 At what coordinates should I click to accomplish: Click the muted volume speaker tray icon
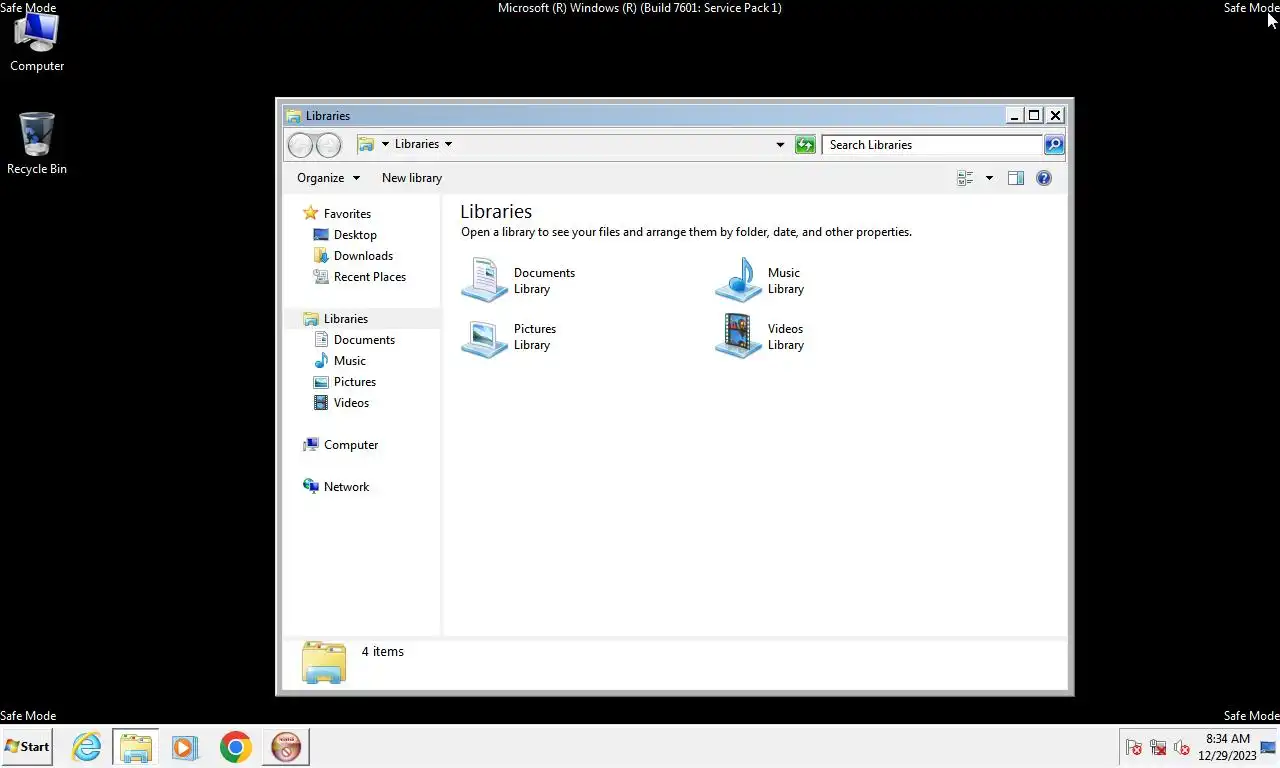(1181, 747)
